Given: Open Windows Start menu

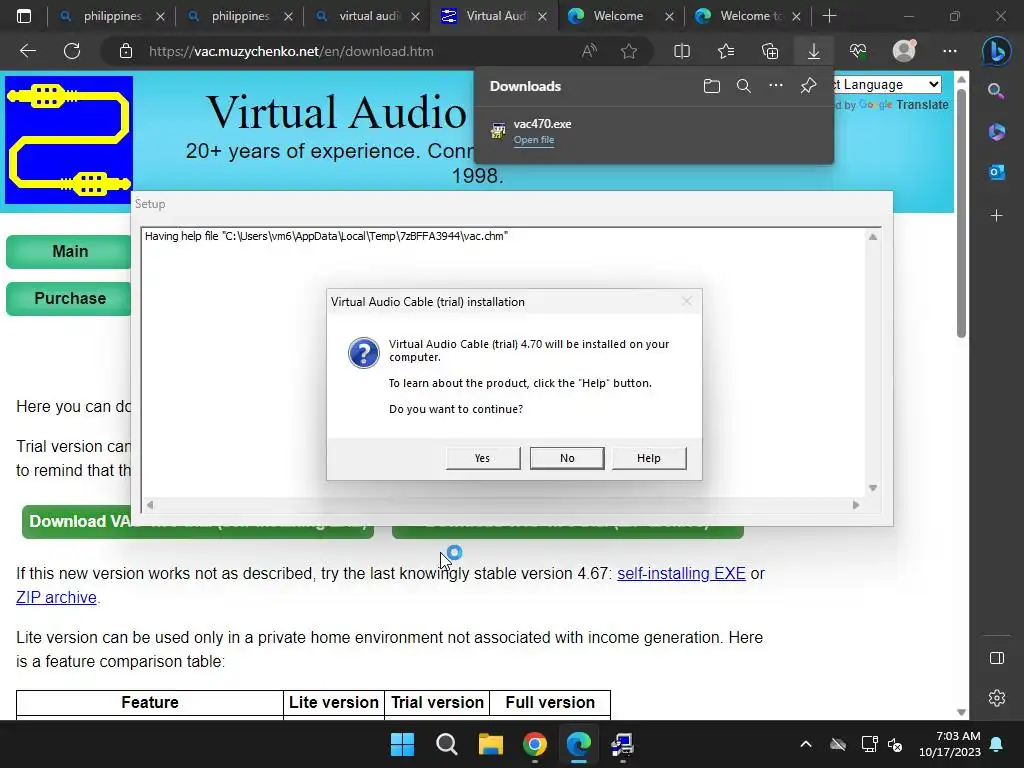Looking at the screenshot, I should point(402,744).
